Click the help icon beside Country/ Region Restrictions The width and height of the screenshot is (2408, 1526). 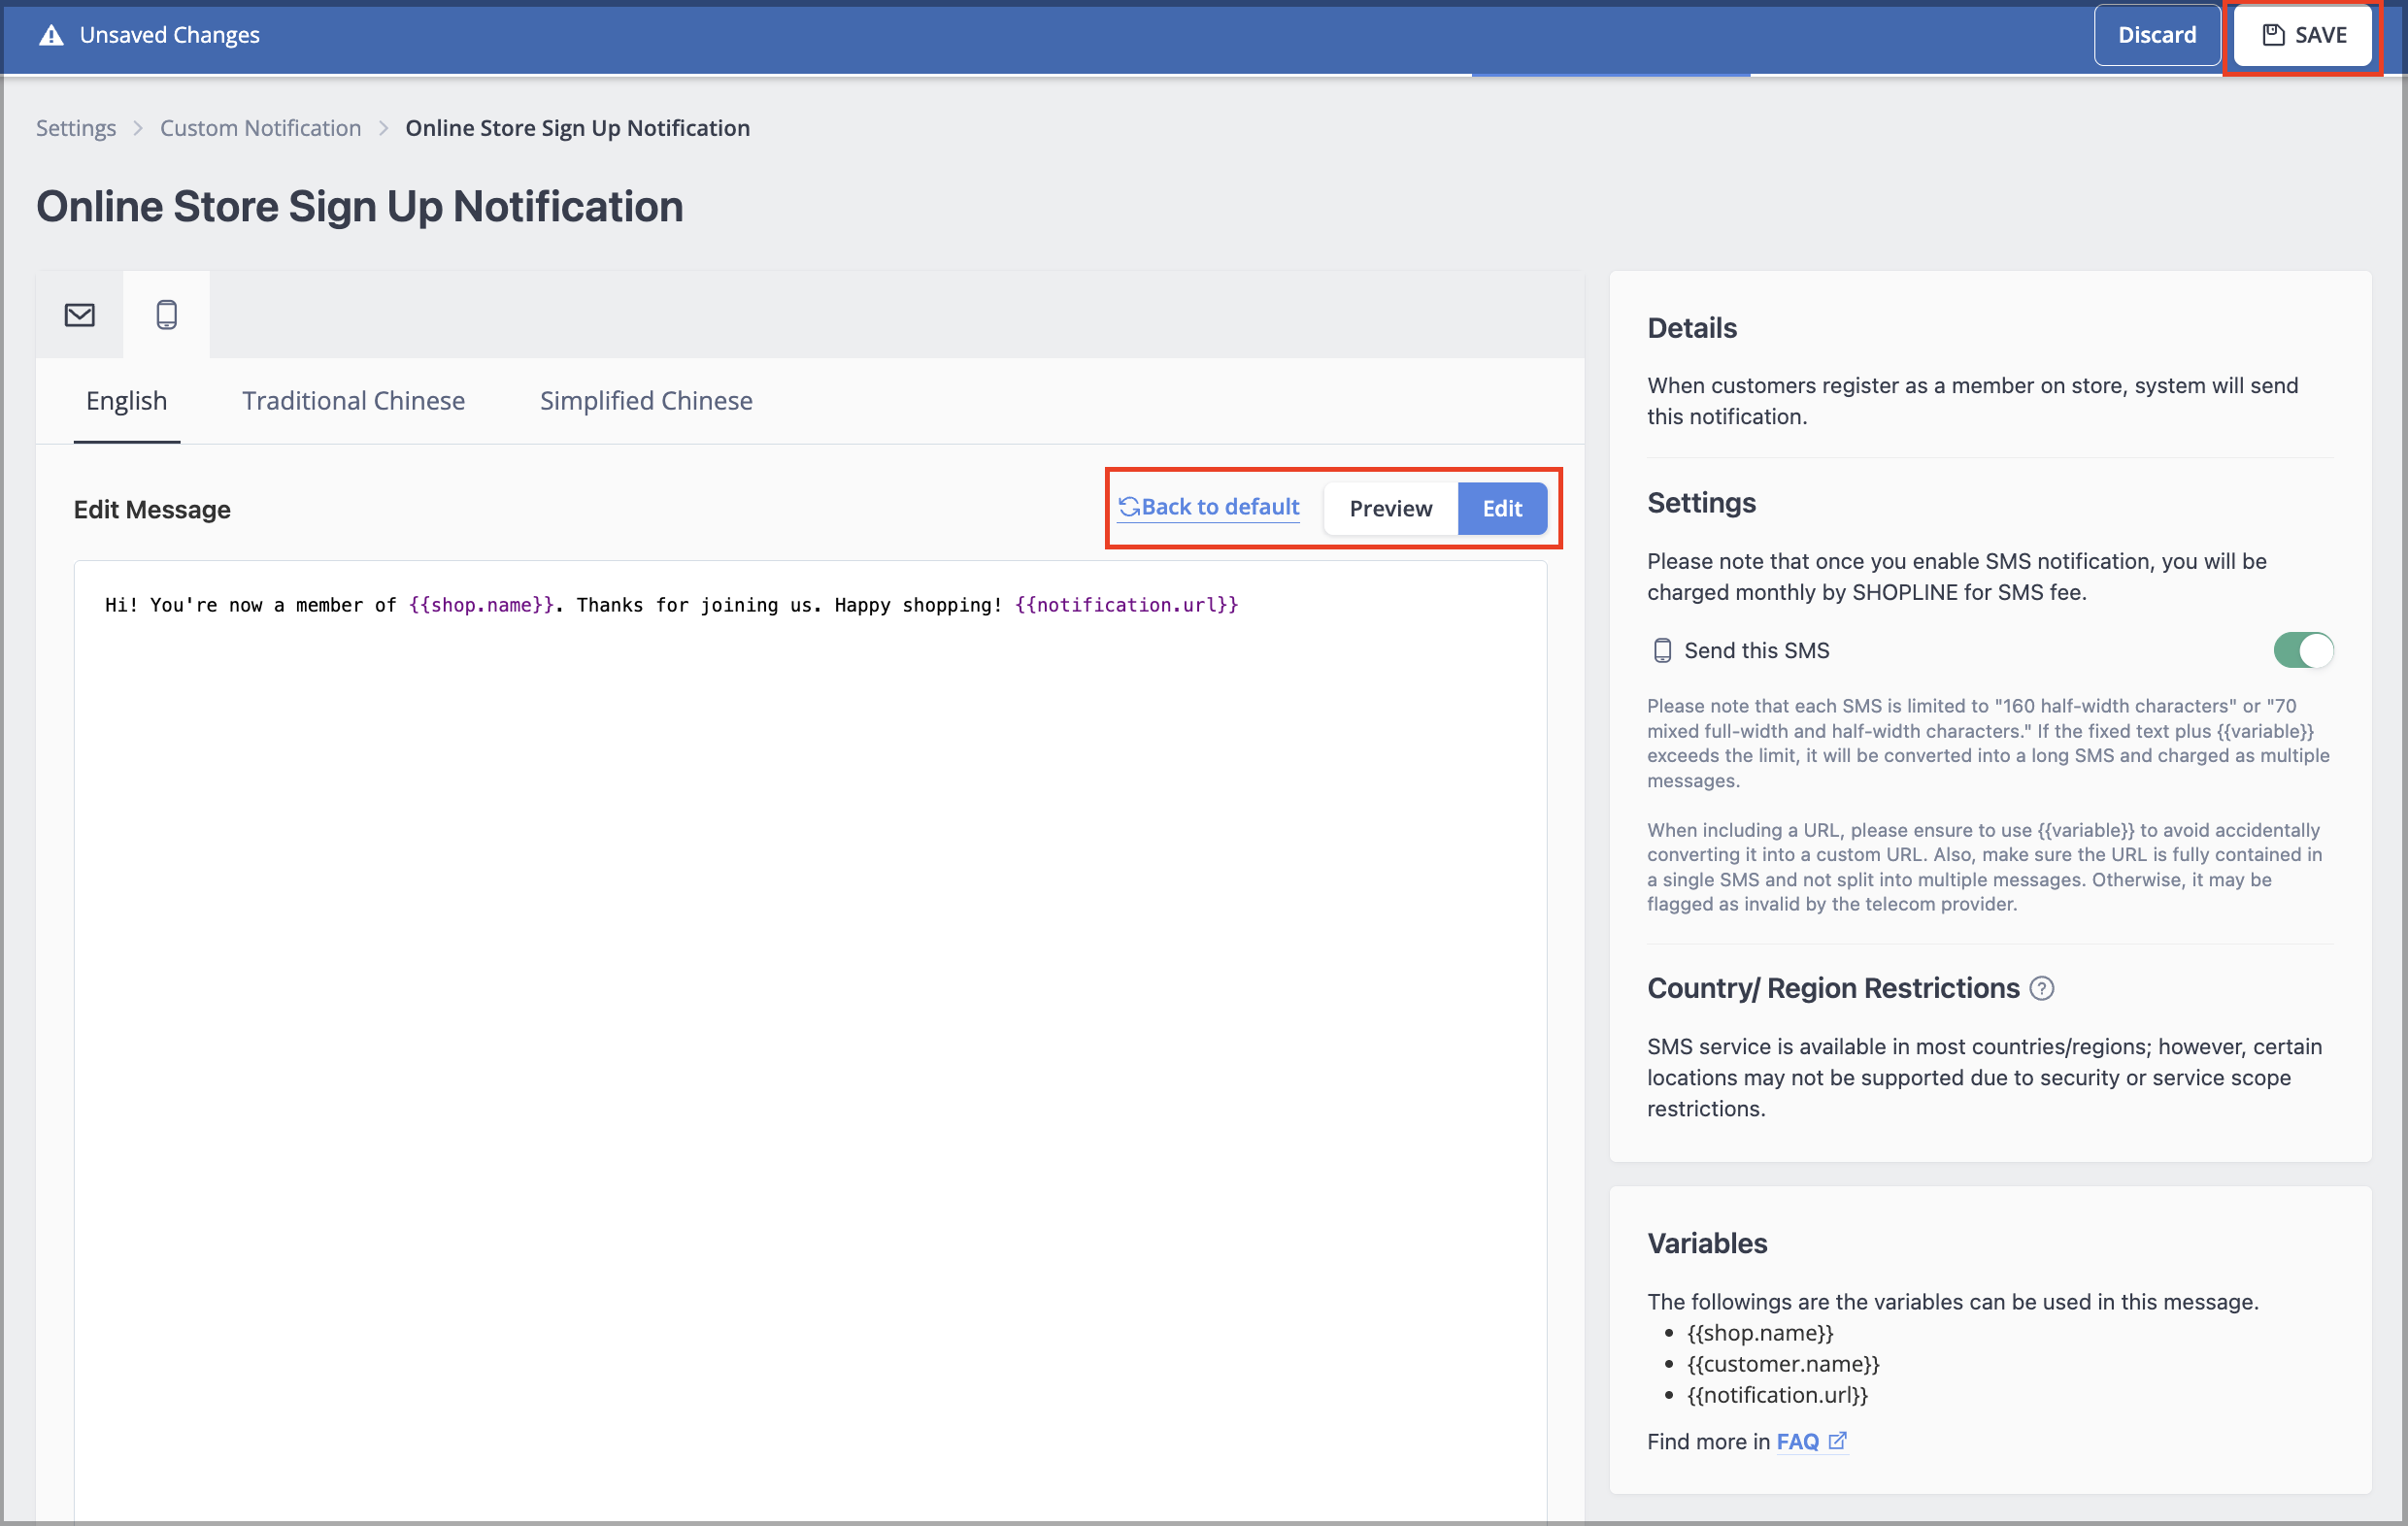pyautogui.click(x=2041, y=988)
